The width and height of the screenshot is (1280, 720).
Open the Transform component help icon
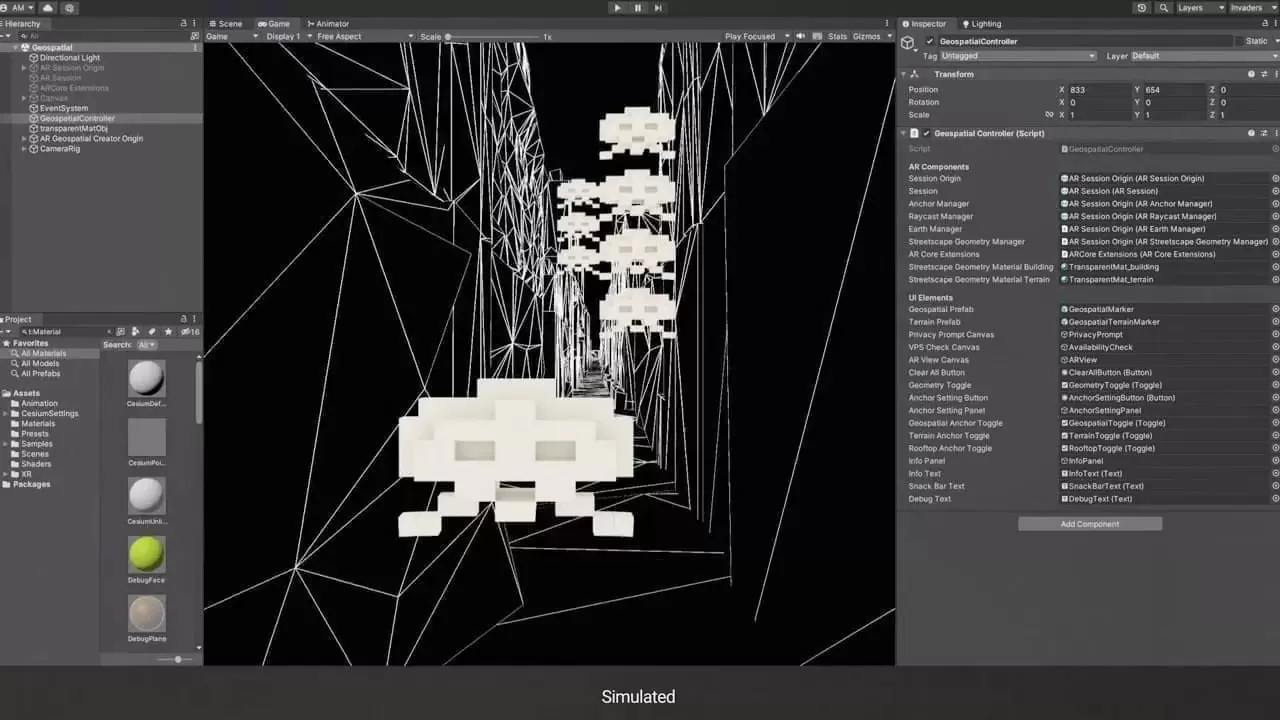tap(1251, 74)
